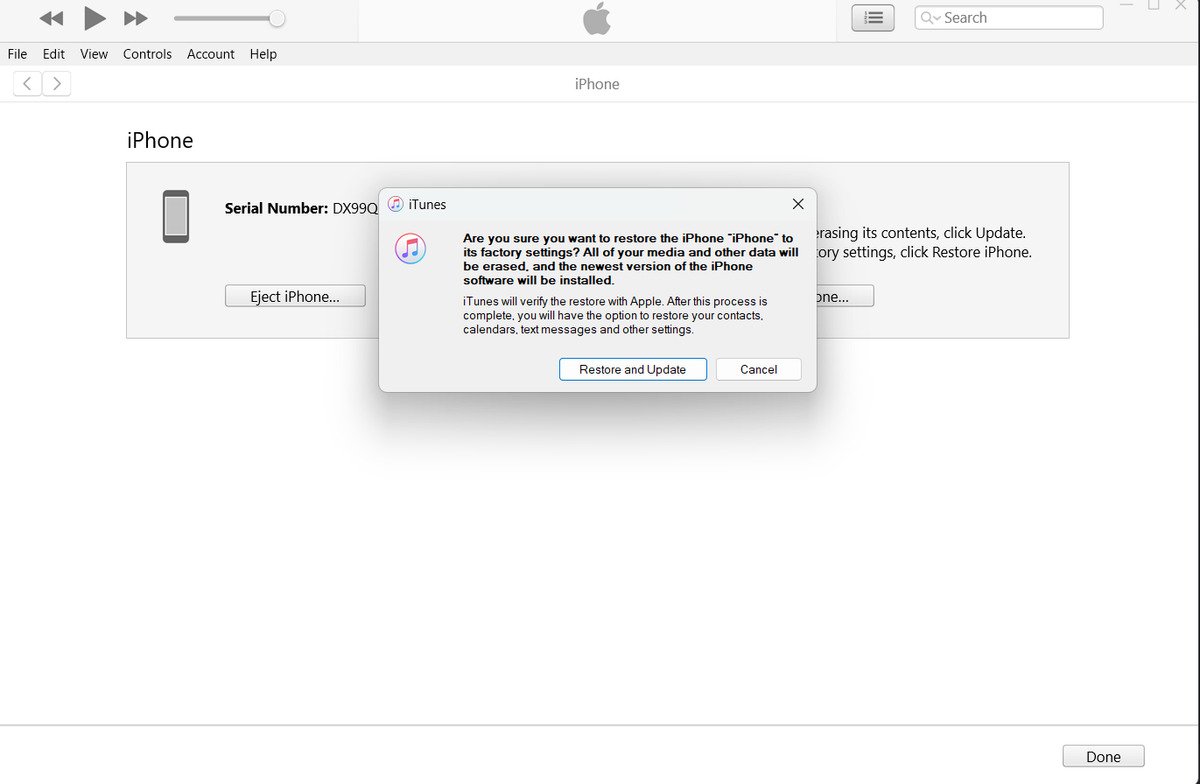Screen dimensions: 1200x784
Task: Open the Help menu
Action: pyautogui.click(x=263, y=54)
